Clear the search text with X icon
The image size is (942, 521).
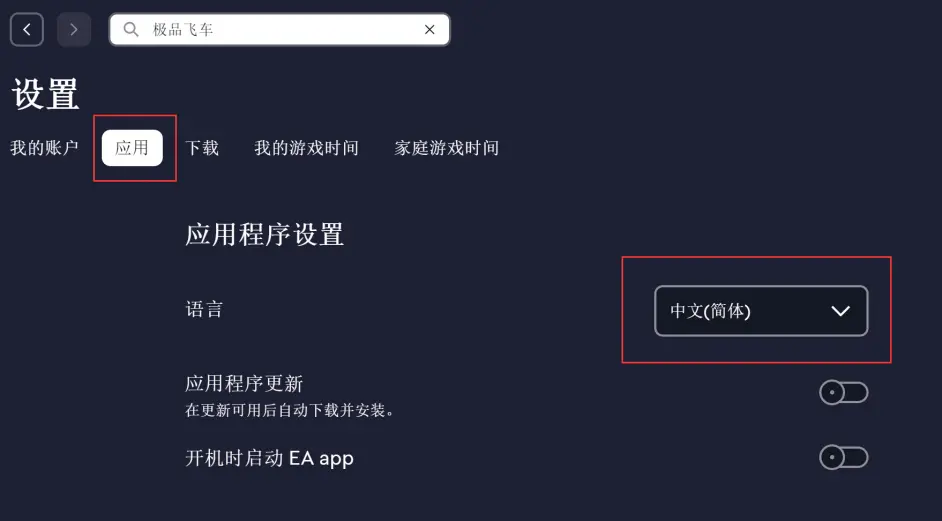[x=430, y=29]
